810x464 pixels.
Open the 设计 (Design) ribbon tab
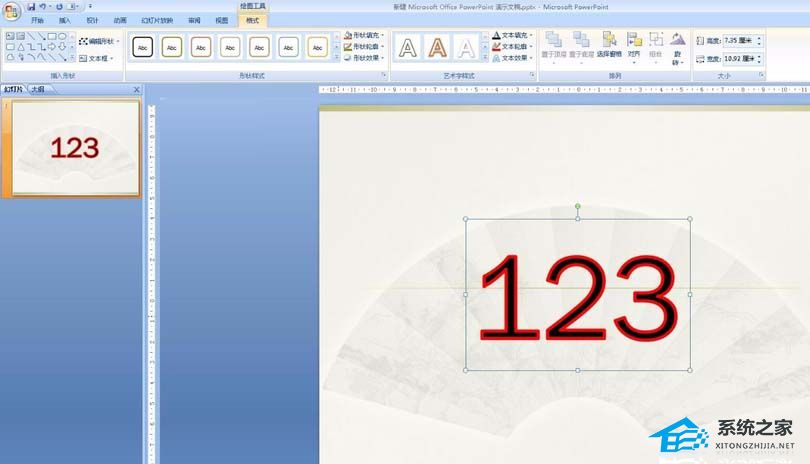pyautogui.click(x=92, y=21)
